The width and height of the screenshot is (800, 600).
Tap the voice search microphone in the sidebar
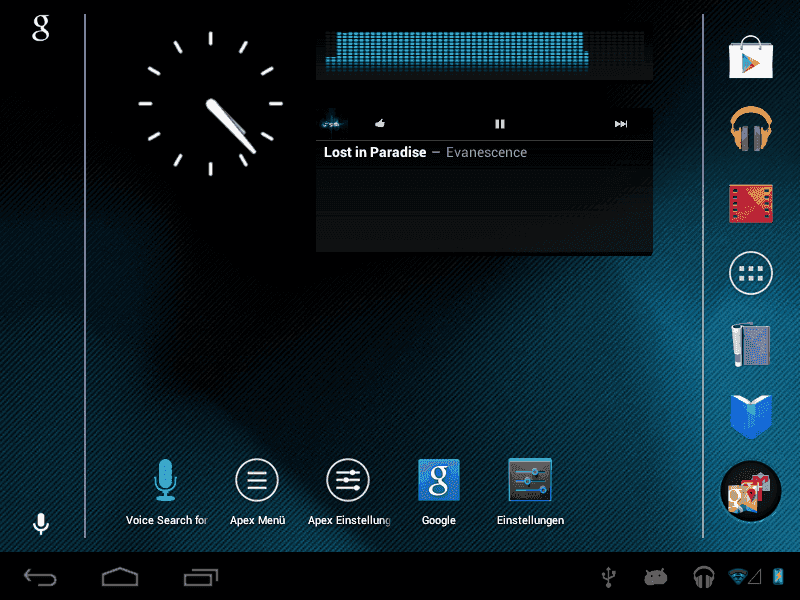41,523
